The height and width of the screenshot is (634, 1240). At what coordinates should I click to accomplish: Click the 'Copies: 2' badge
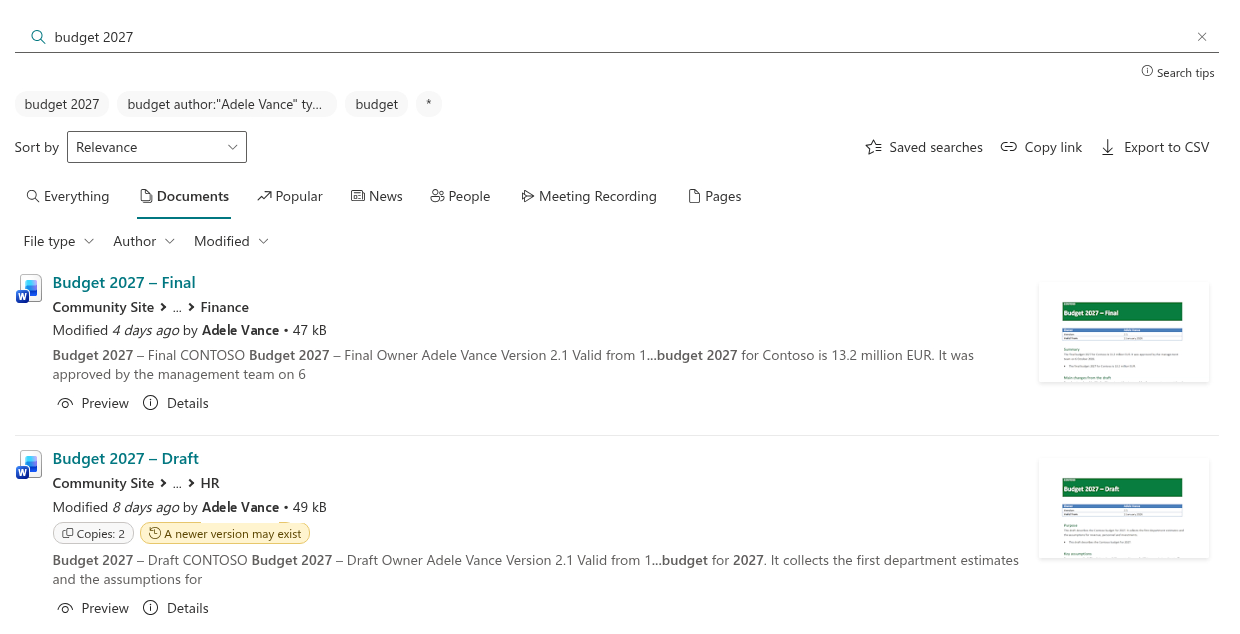93,534
